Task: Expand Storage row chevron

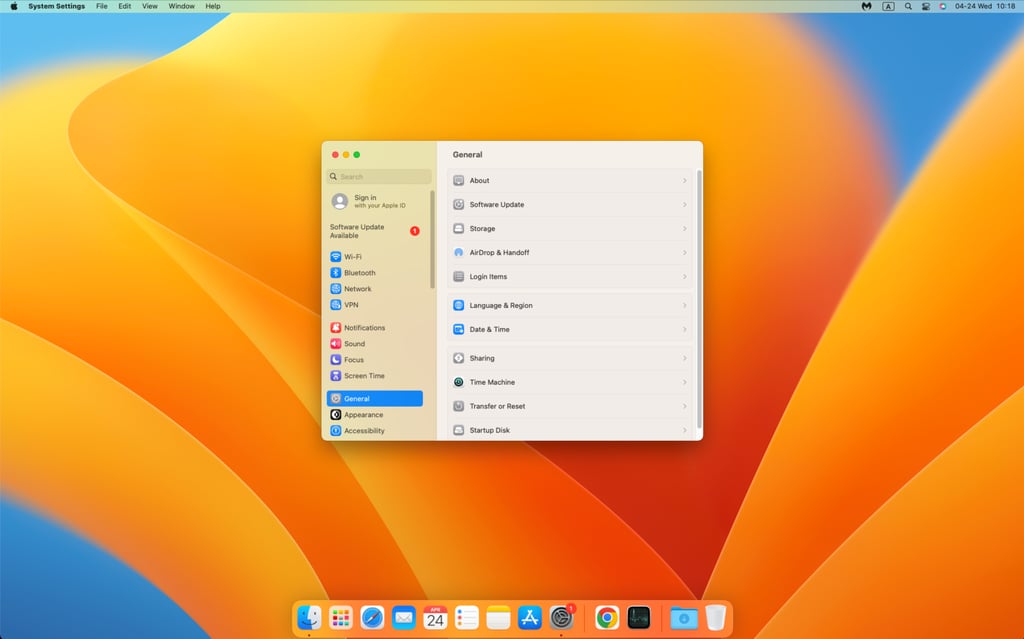Action: (x=684, y=229)
